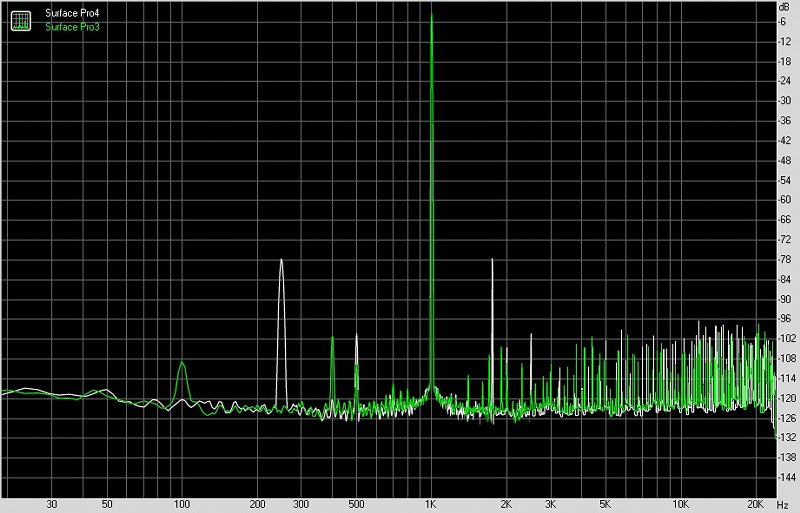Screen dimensions: 800x513
Task: Click the green spike near 400 Hz
Action: [332, 340]
